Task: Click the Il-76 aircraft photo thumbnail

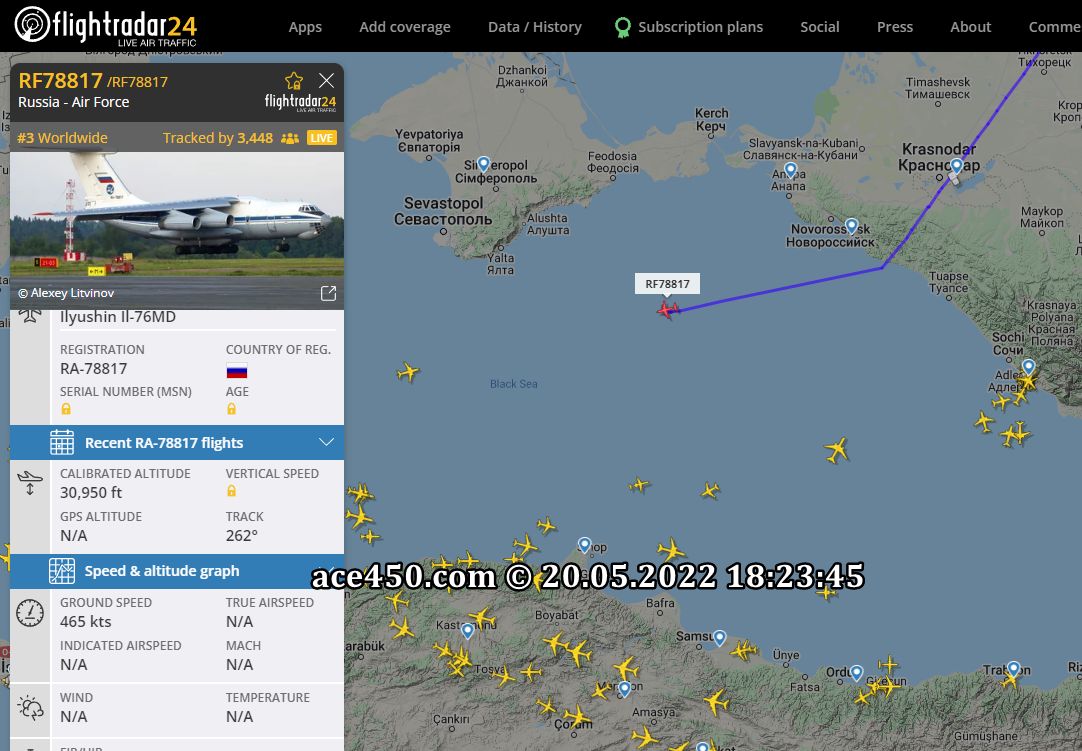Action: [177, 214]
